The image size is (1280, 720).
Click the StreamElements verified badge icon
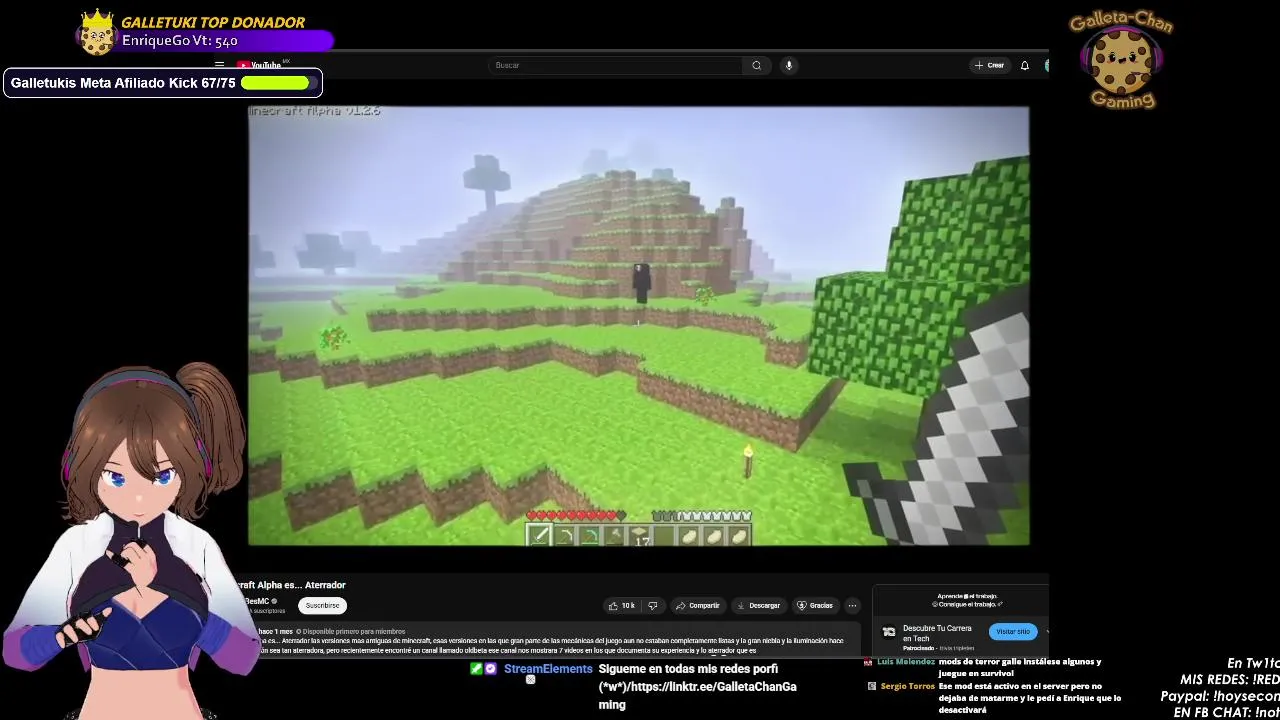491,669
